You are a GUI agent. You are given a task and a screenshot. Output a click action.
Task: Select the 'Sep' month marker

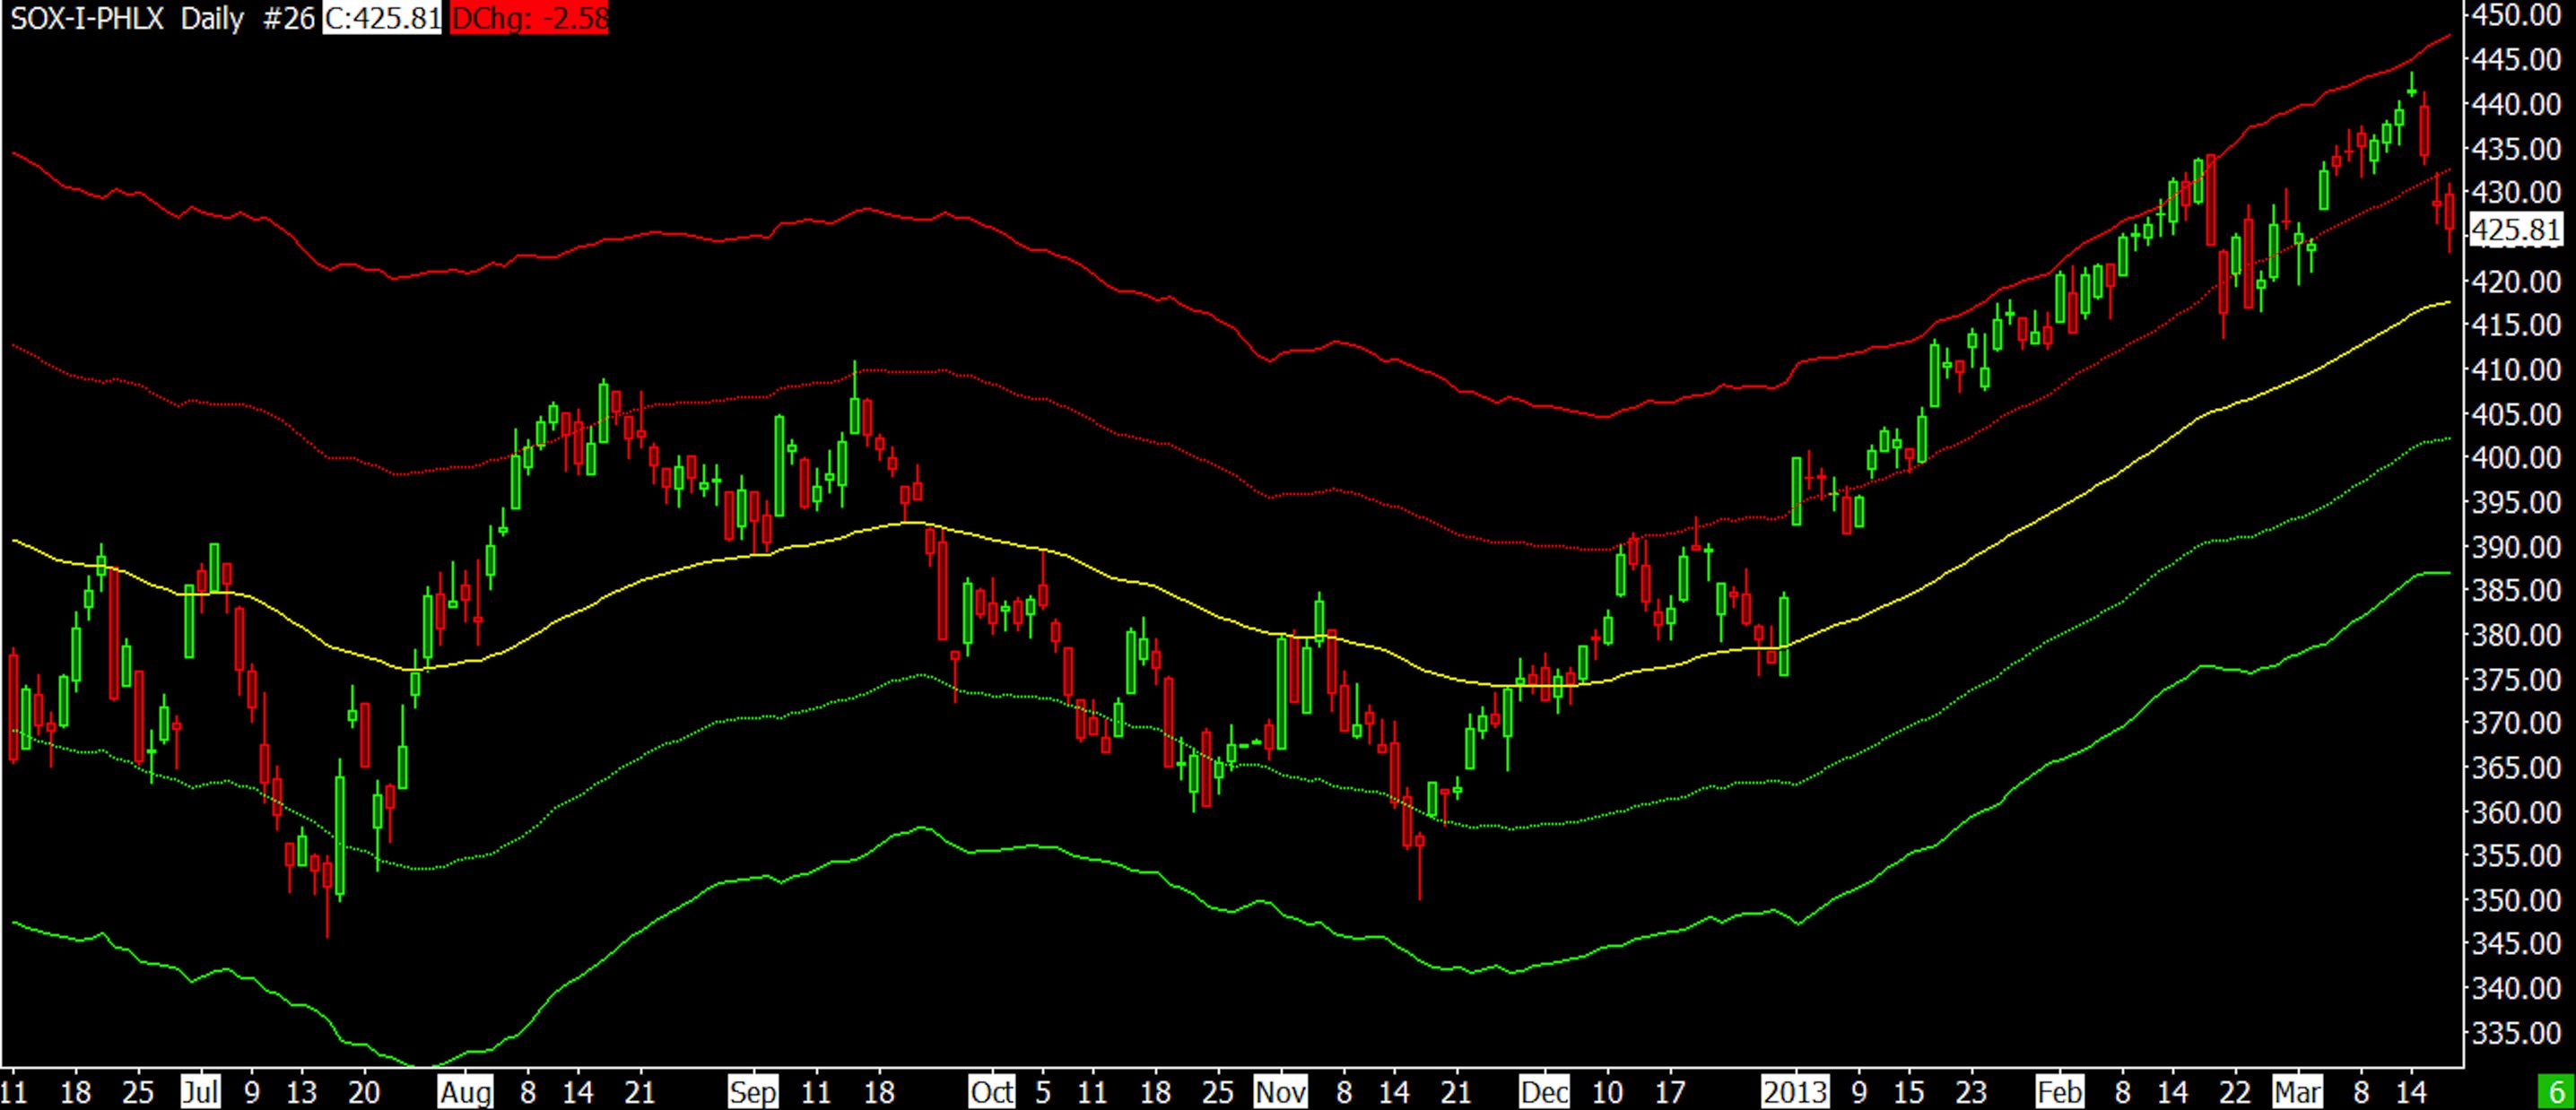752,1091
